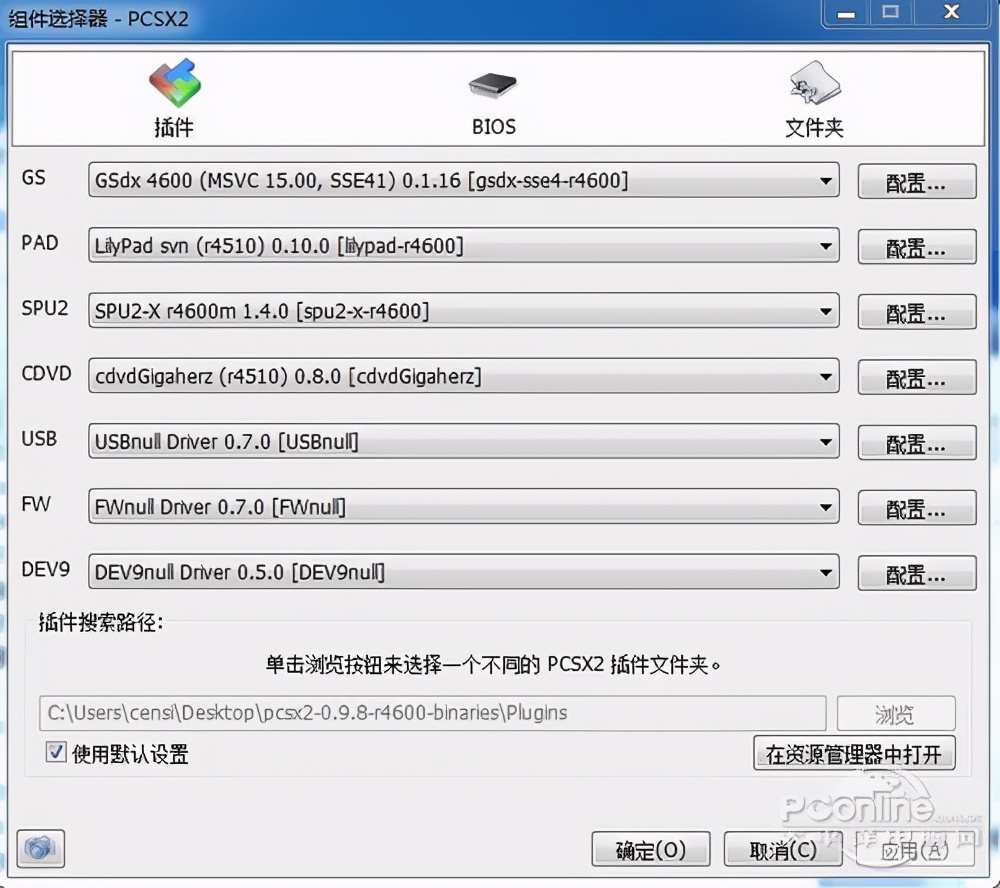The width and height of the screenshot is (1000, 888).
Task: Click the BIOS disc icon at the top
Action: click(x=491, y=86)
